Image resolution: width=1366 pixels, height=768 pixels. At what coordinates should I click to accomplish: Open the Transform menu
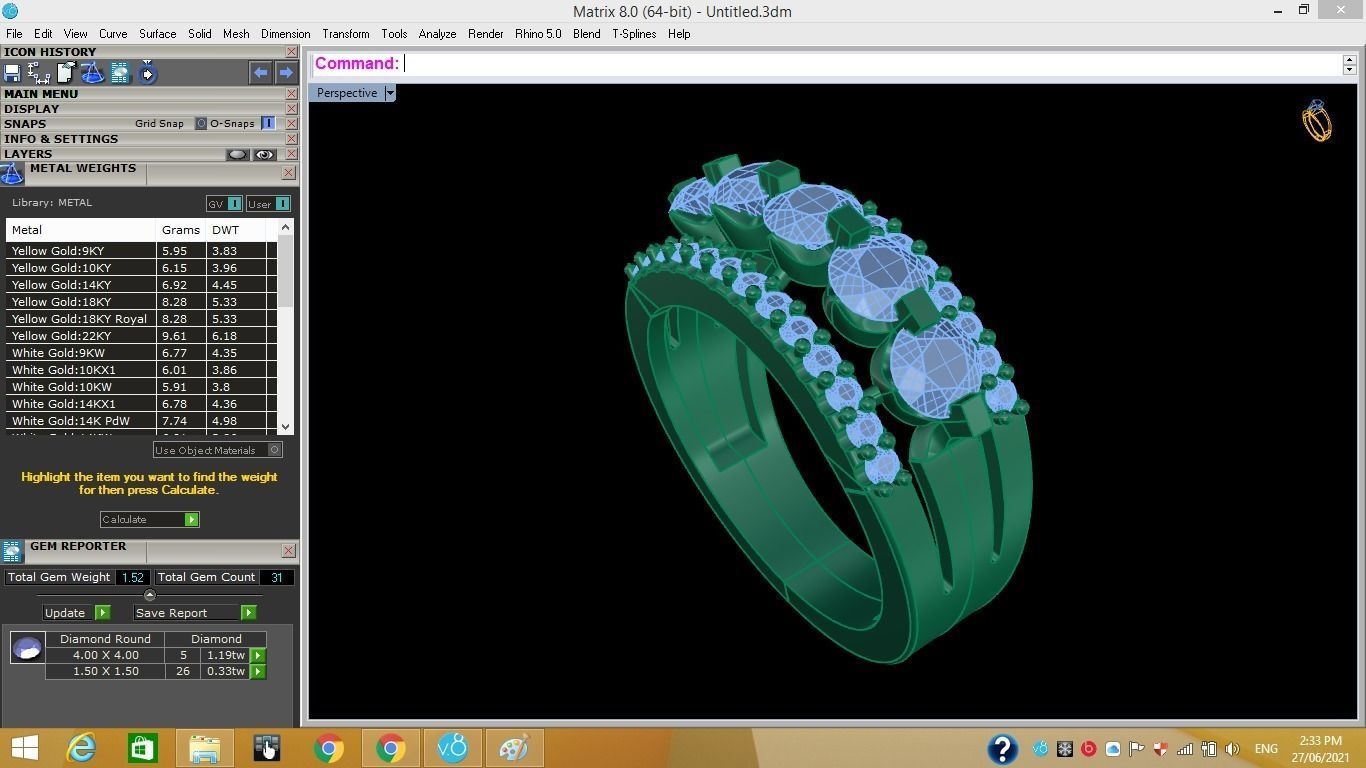346,34
